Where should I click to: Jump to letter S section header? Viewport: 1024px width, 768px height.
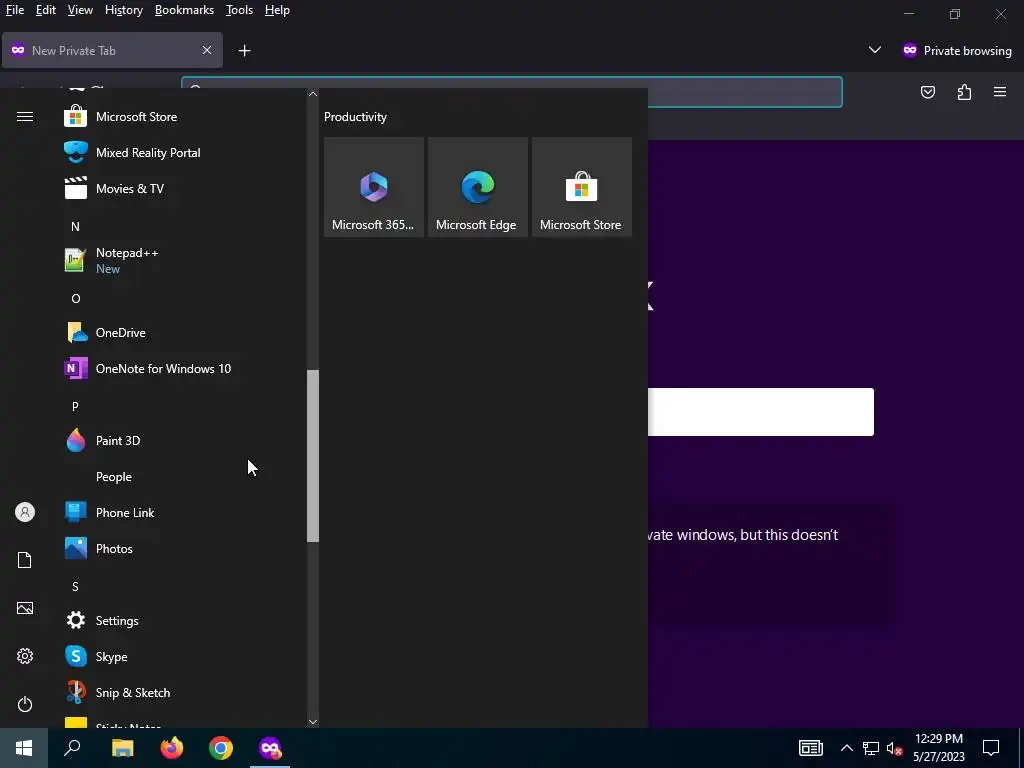coord(75,586)
